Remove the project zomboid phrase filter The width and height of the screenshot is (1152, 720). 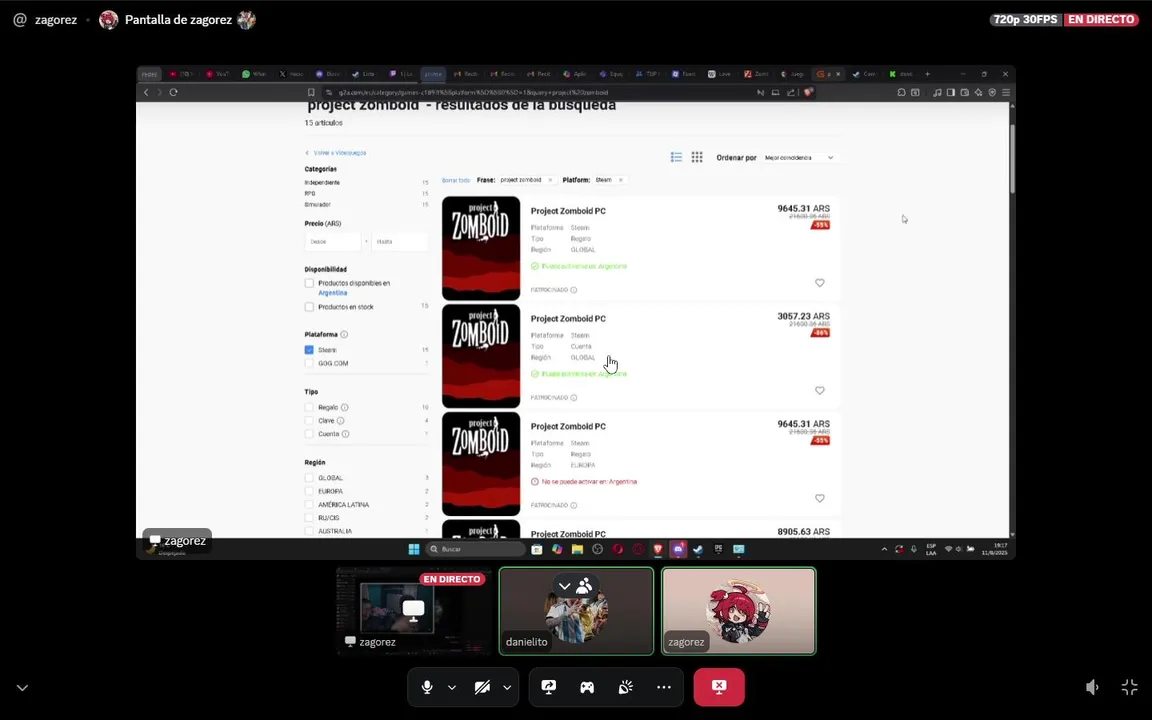(550, 180)
